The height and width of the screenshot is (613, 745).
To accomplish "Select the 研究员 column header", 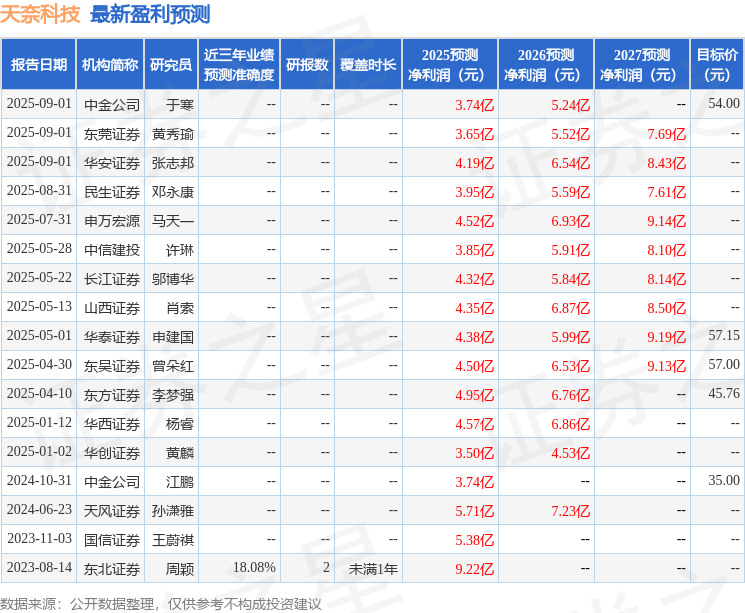I will [170, 64].
